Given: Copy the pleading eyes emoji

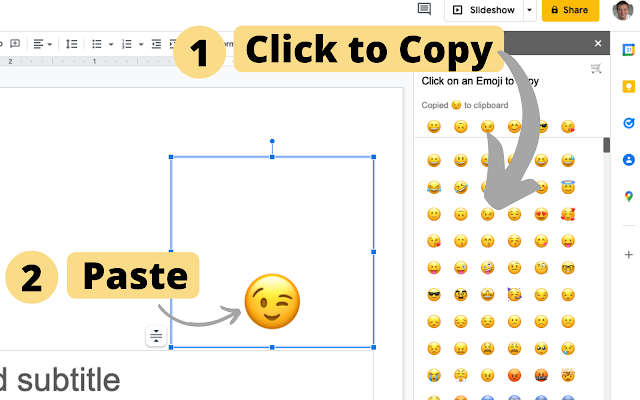Looking at the screenshot, I should tap(541, 348).
